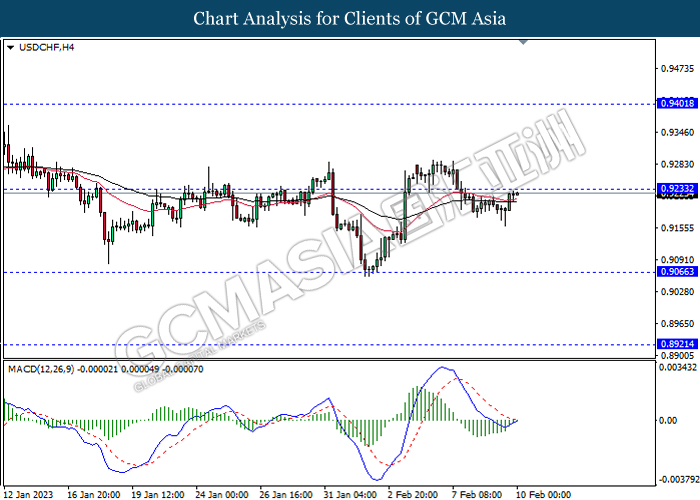Click the MACD 0.00 zero level value
Screen dimensions: 700x500
668,420
